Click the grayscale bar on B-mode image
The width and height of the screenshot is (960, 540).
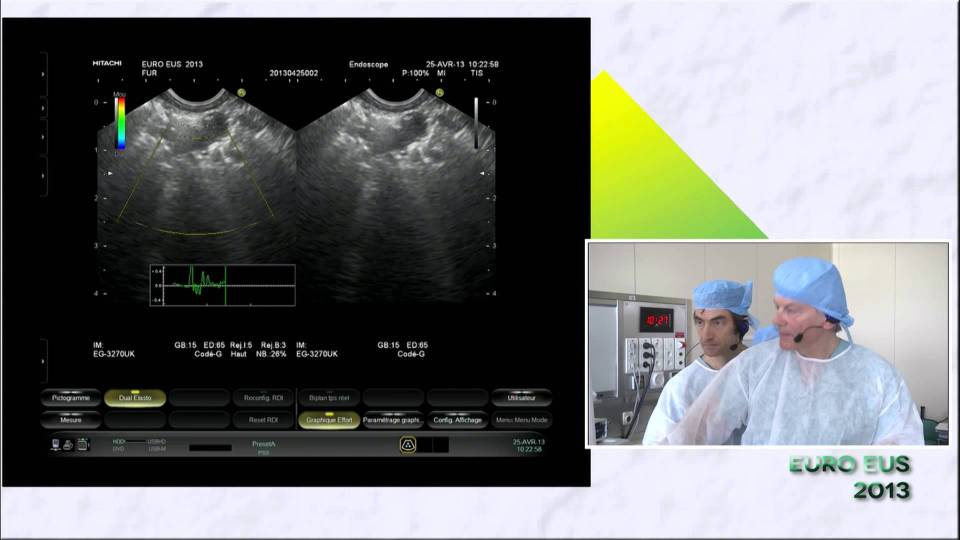[x=476, y=122]
